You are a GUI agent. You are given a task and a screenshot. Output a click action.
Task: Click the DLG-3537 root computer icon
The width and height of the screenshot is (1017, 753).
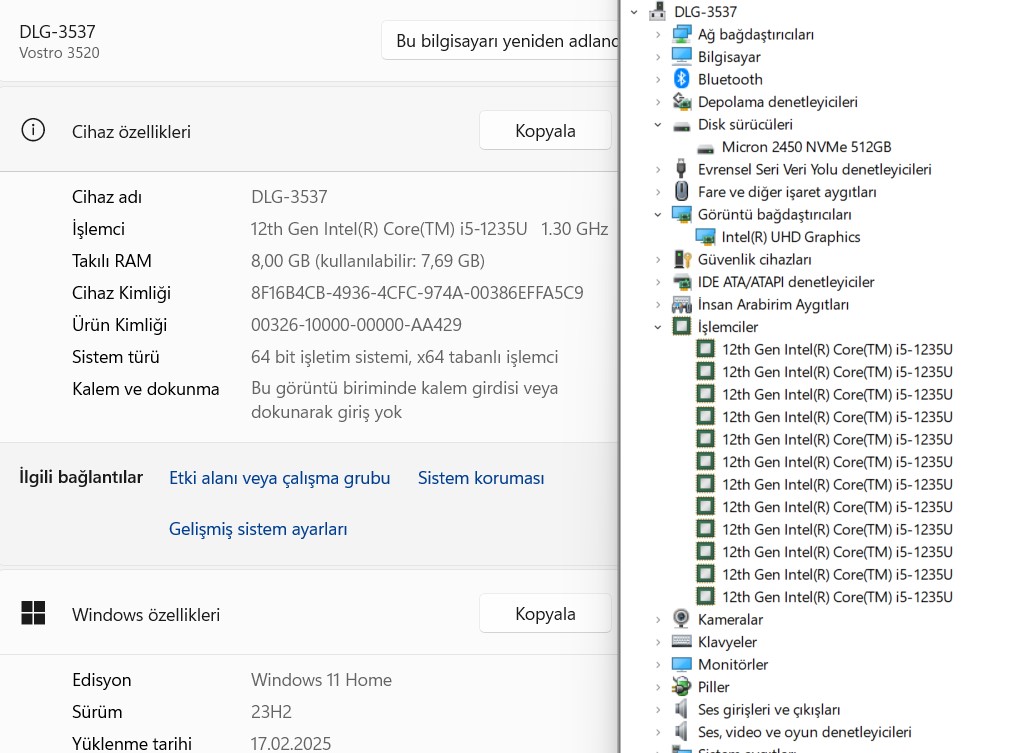point(658,11)
